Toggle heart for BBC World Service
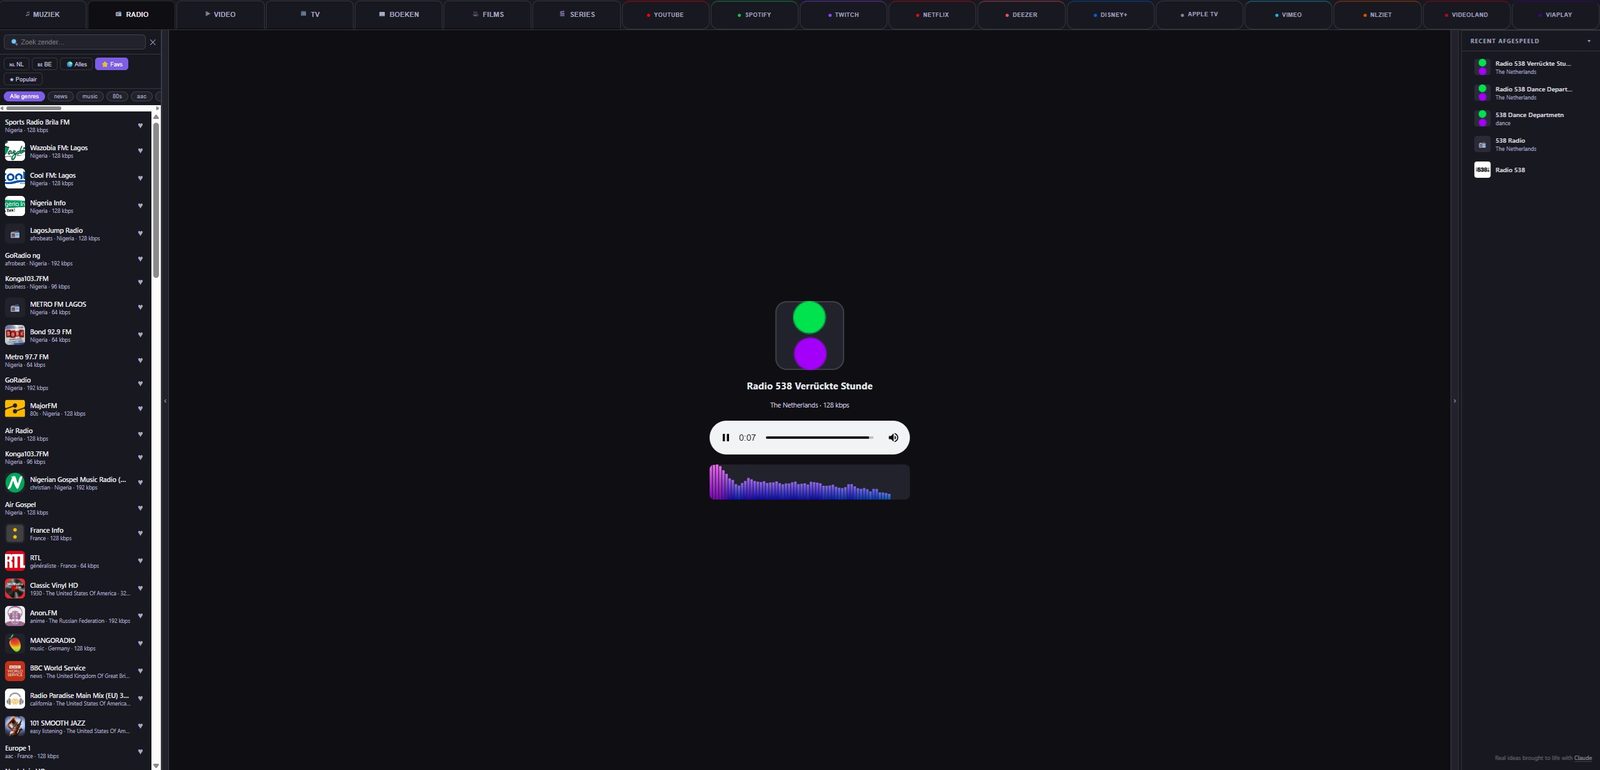The height and width of the screenshot is (770, 1600). tap(140, 671)
